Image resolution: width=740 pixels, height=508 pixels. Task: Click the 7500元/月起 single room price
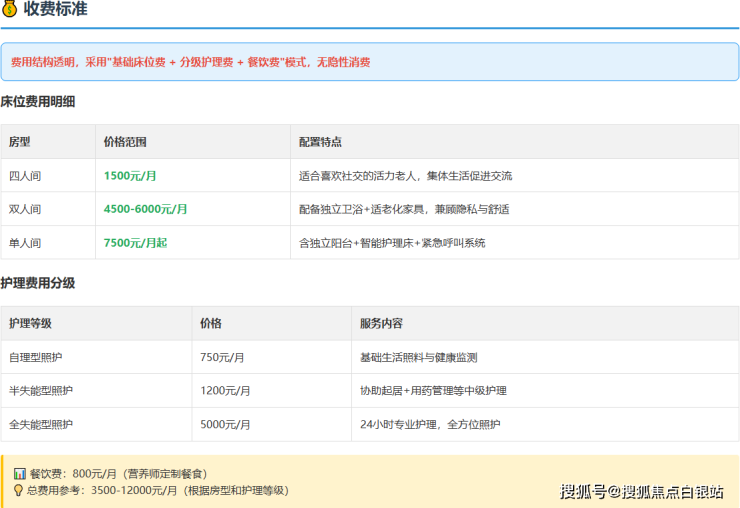point(135,243)
